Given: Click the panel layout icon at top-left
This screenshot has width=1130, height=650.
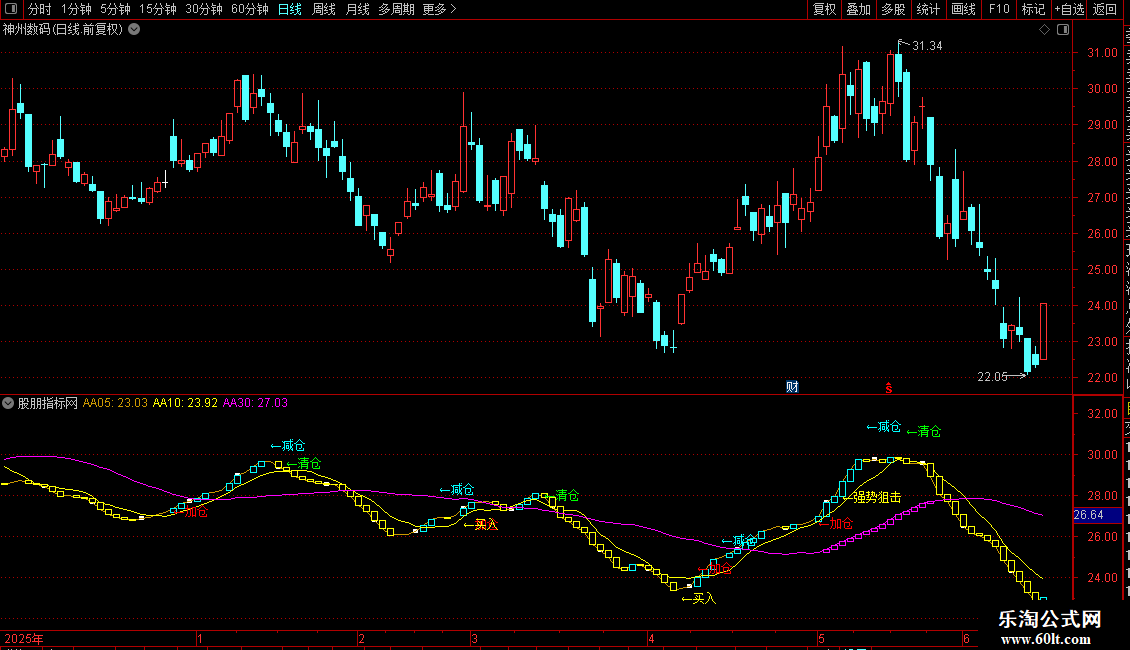Looking at the screenshot, I should (x=11, y=9).
